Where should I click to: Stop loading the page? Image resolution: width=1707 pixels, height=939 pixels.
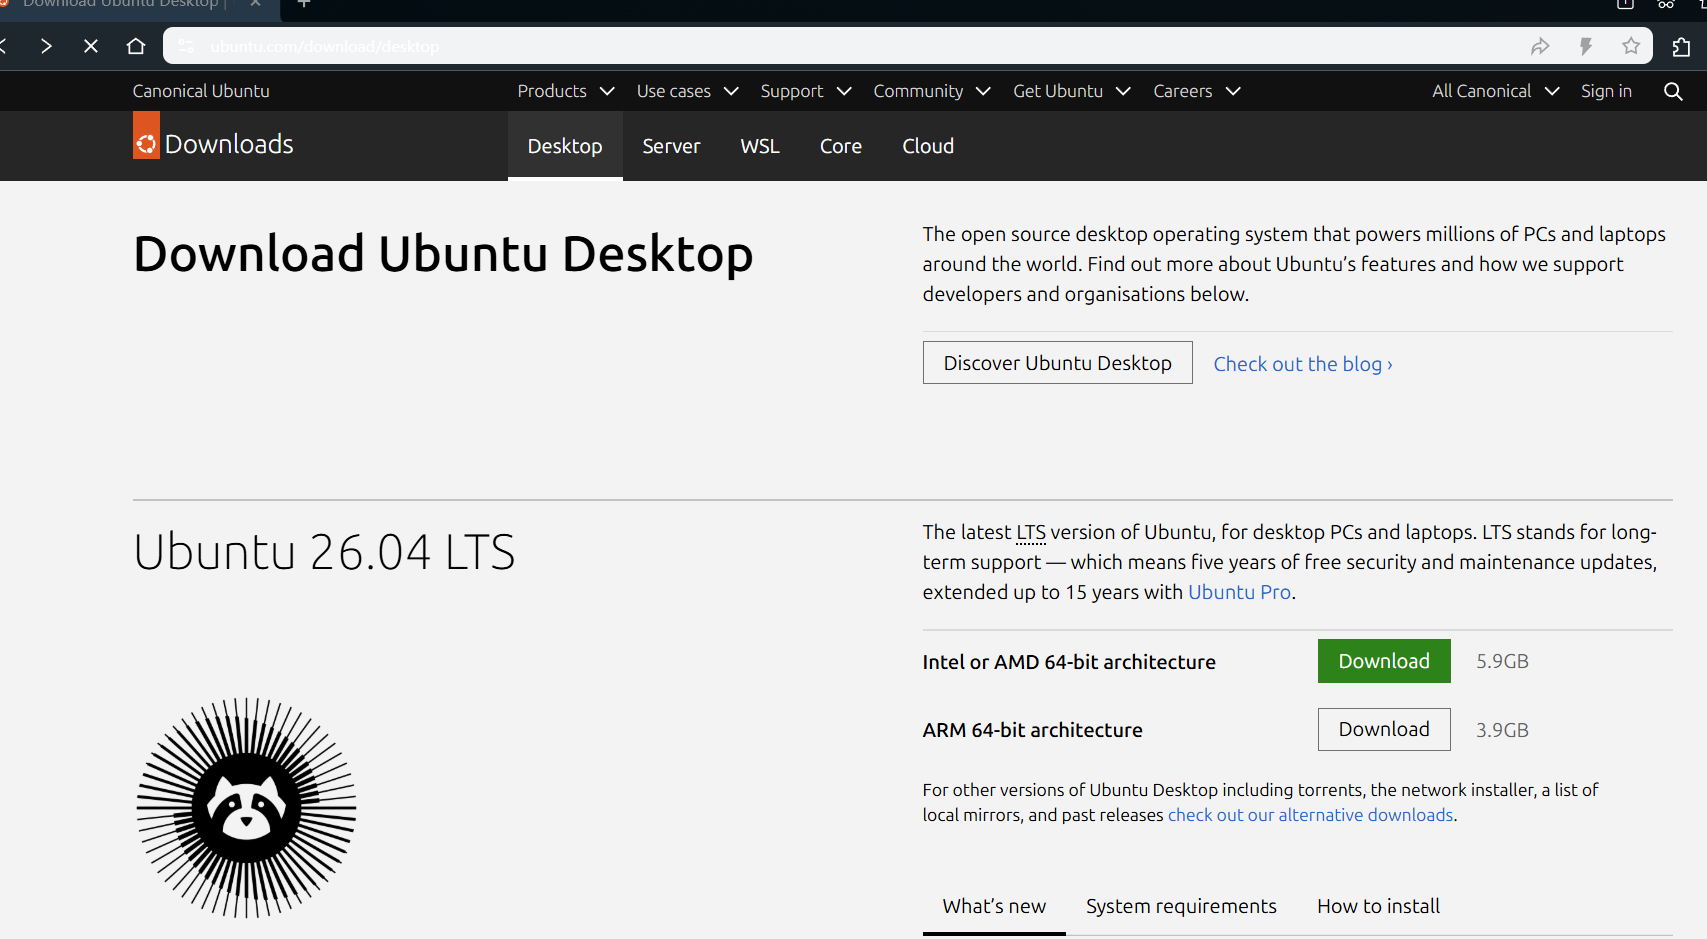(x=91, y=46)
